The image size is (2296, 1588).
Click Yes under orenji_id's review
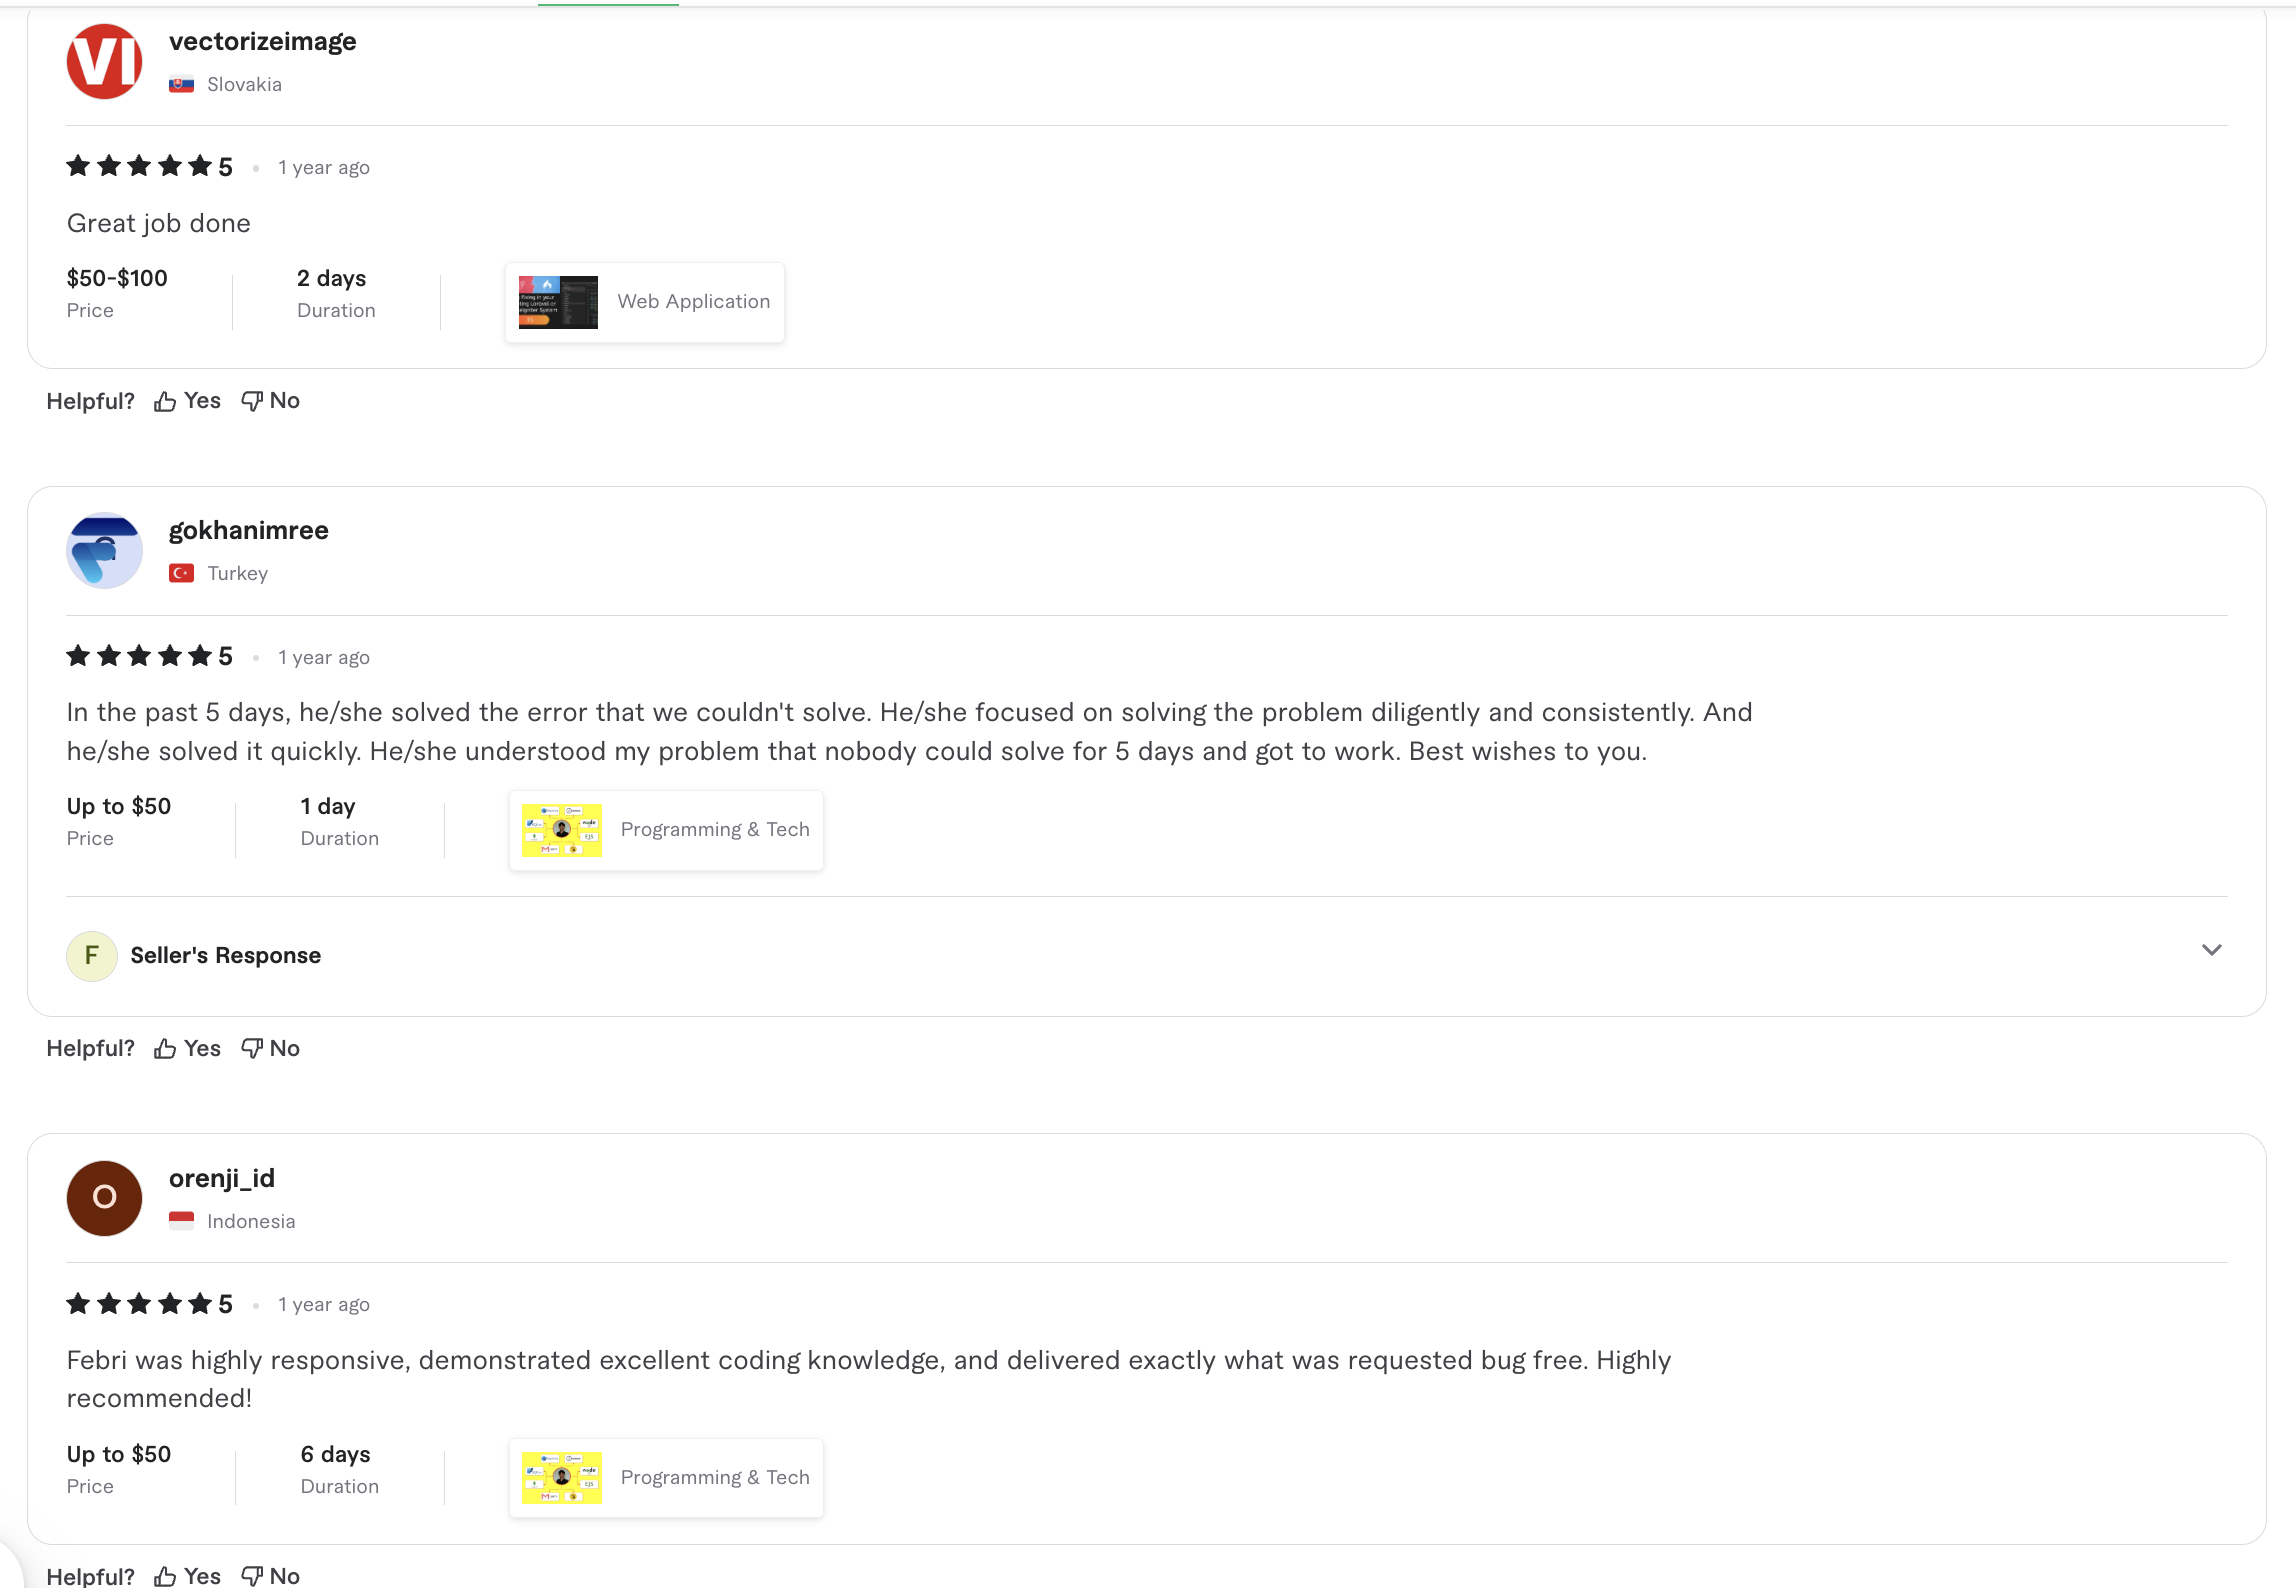click(202, 1575)
